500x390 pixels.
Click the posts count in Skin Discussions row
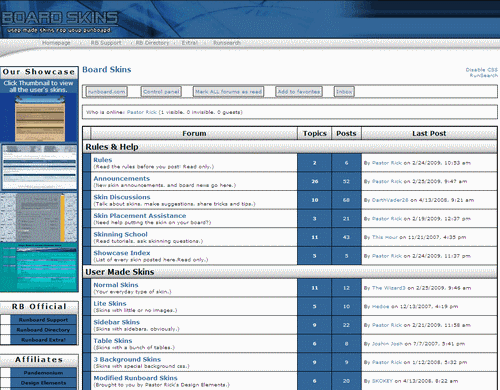[x=346, y=200]
